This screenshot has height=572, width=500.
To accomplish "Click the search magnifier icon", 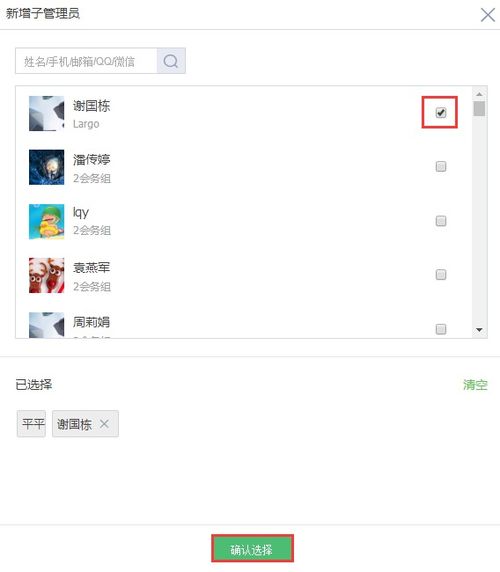I will [x=171, y=61].
